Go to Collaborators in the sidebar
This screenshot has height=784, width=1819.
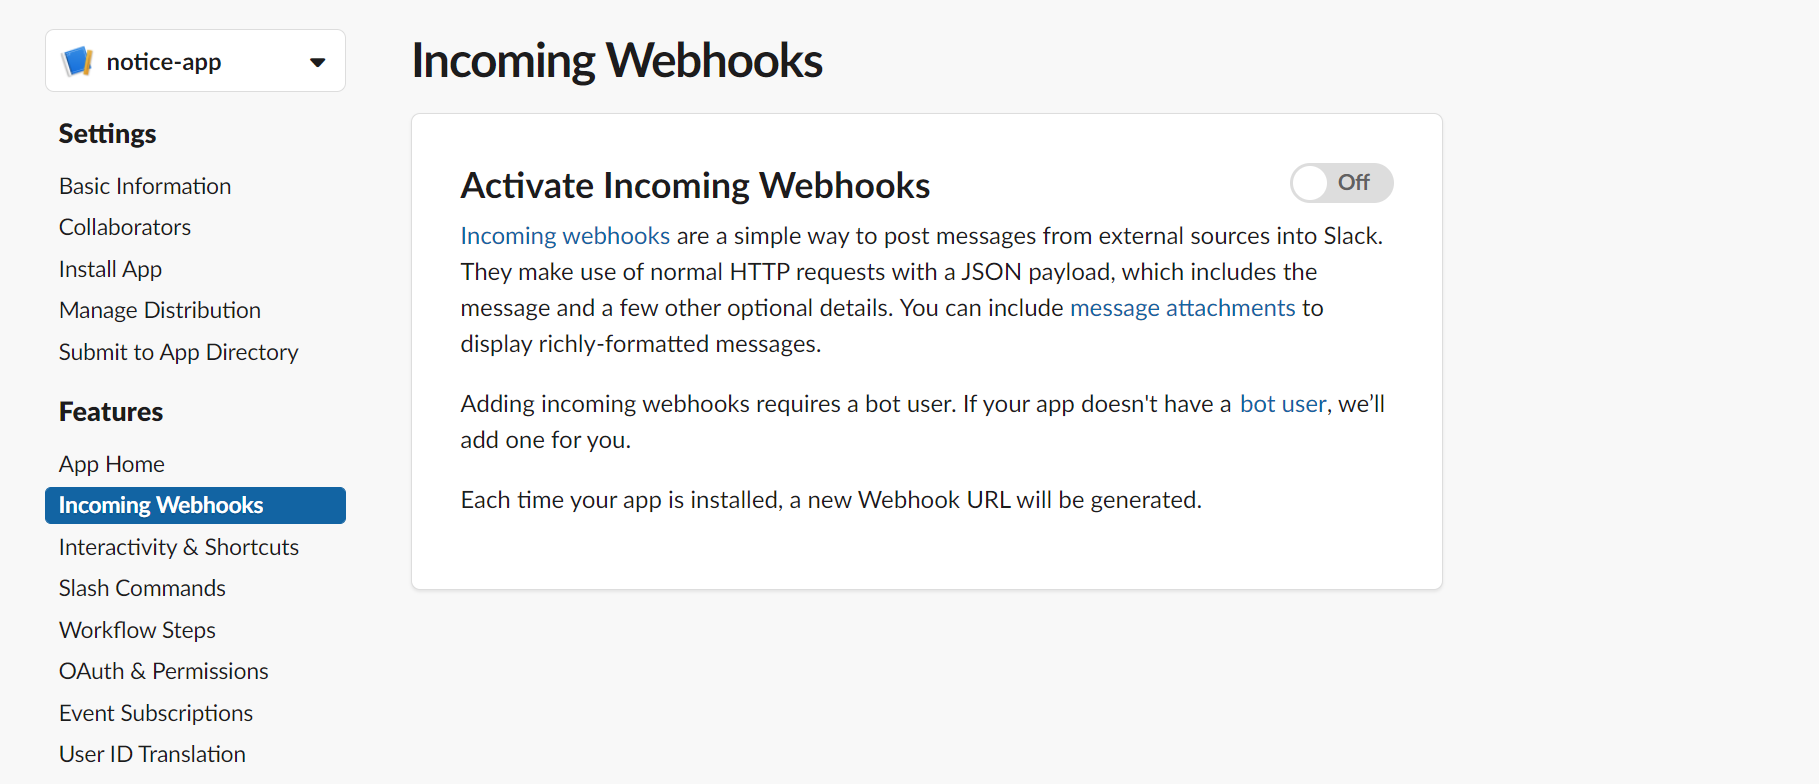(125, 227)
